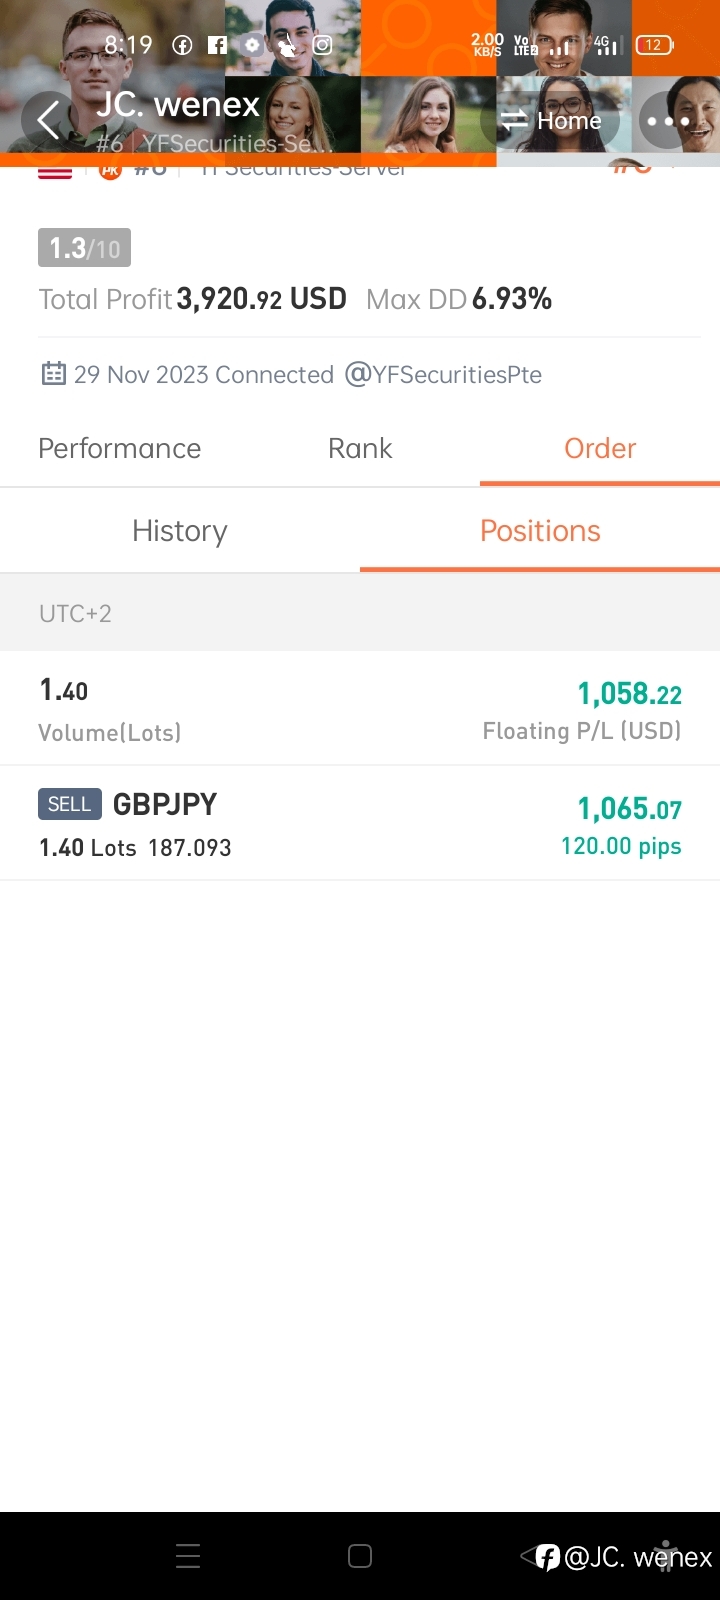Screen dimensions: 720x1600
Task: Open the History sub-tab
Action: pyautogui.click(x=180, y=531)
